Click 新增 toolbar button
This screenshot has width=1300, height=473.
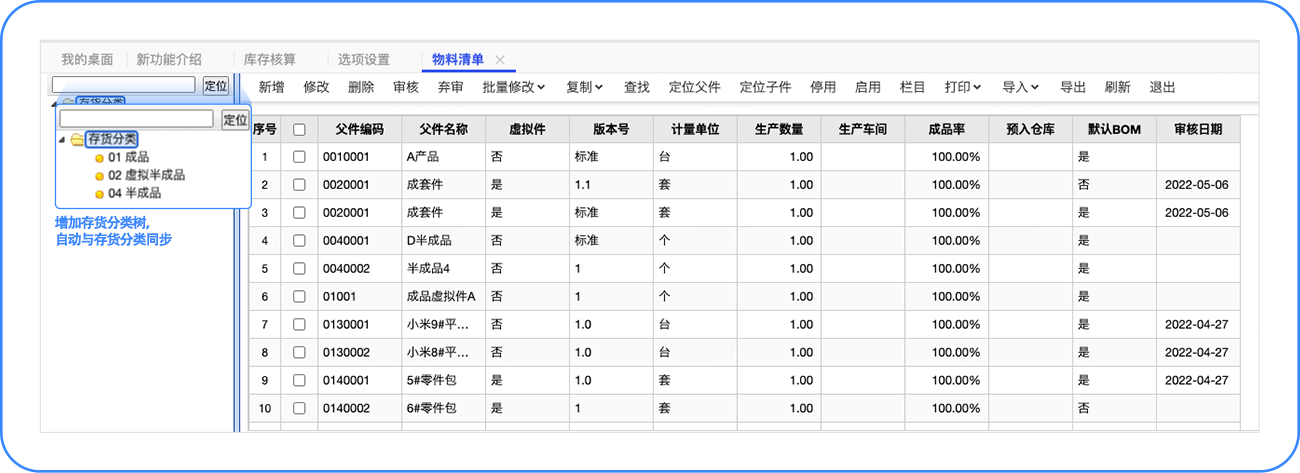(x=271, y=87)
